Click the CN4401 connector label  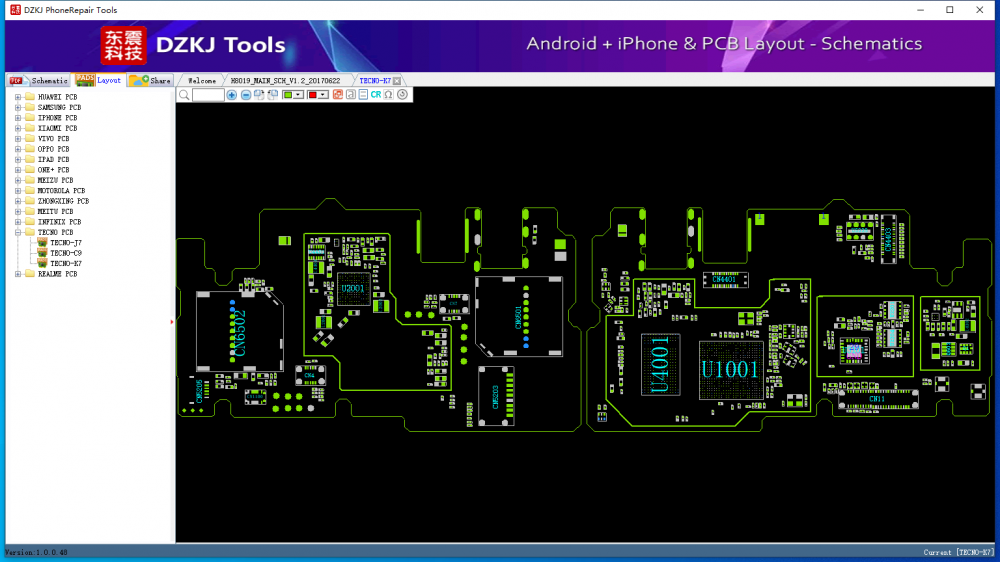pyautogui.click(x=724, y=279)
